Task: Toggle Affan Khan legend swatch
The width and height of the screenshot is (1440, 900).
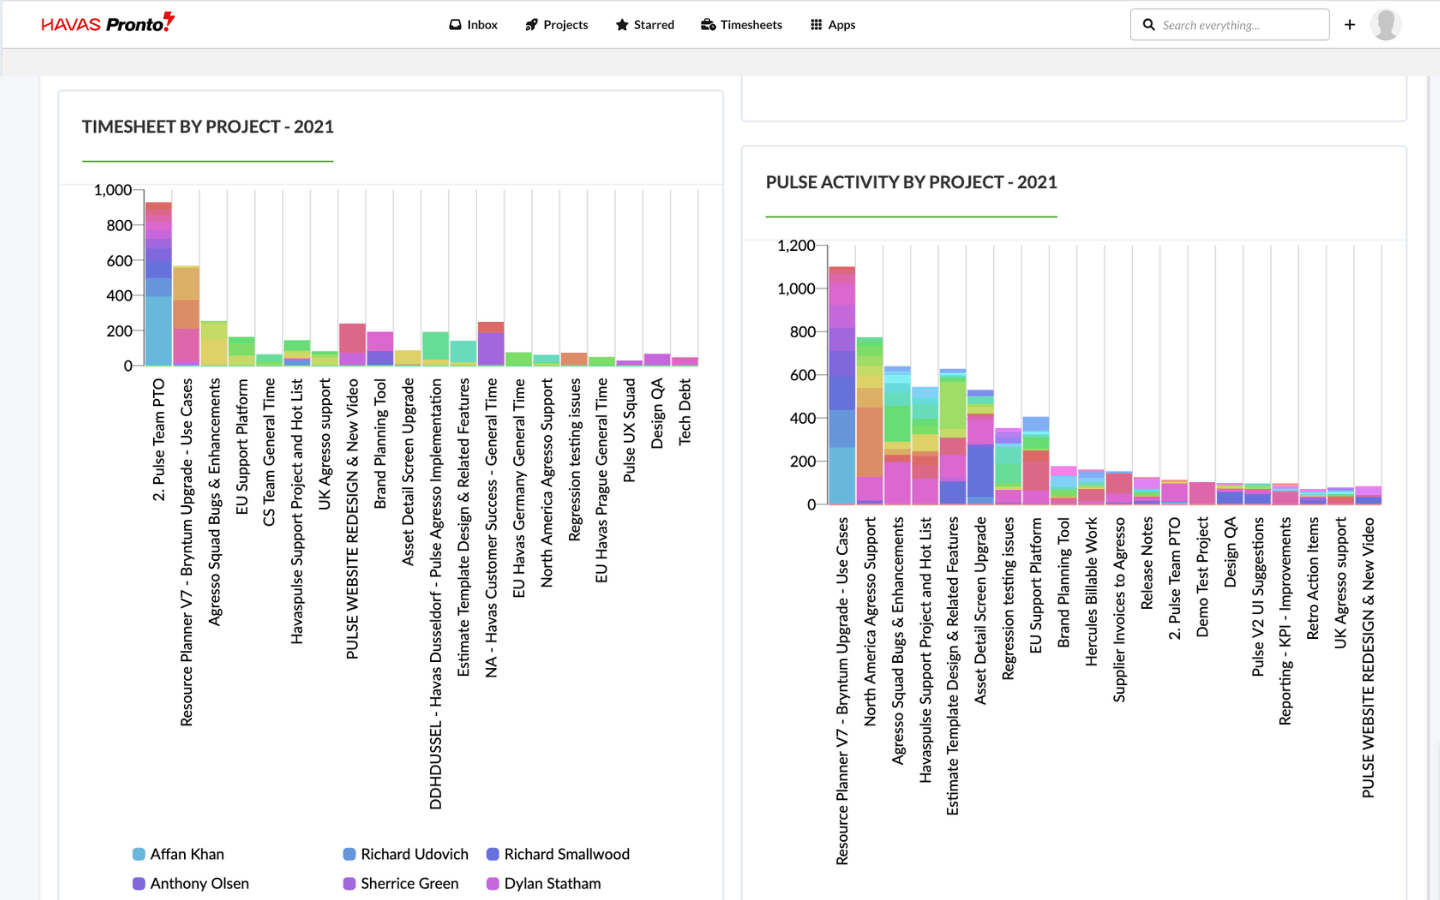Action: coord(139,854)
